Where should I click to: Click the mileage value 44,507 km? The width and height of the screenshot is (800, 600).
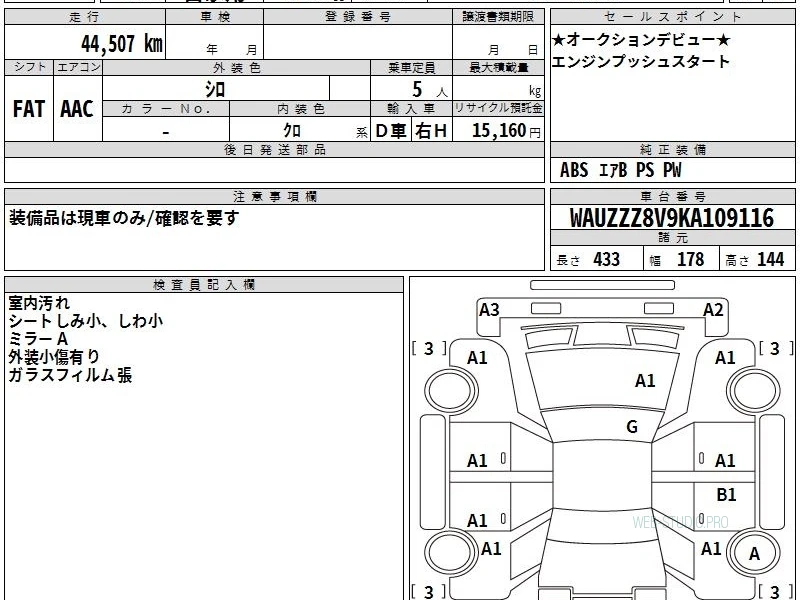point(122,43)
